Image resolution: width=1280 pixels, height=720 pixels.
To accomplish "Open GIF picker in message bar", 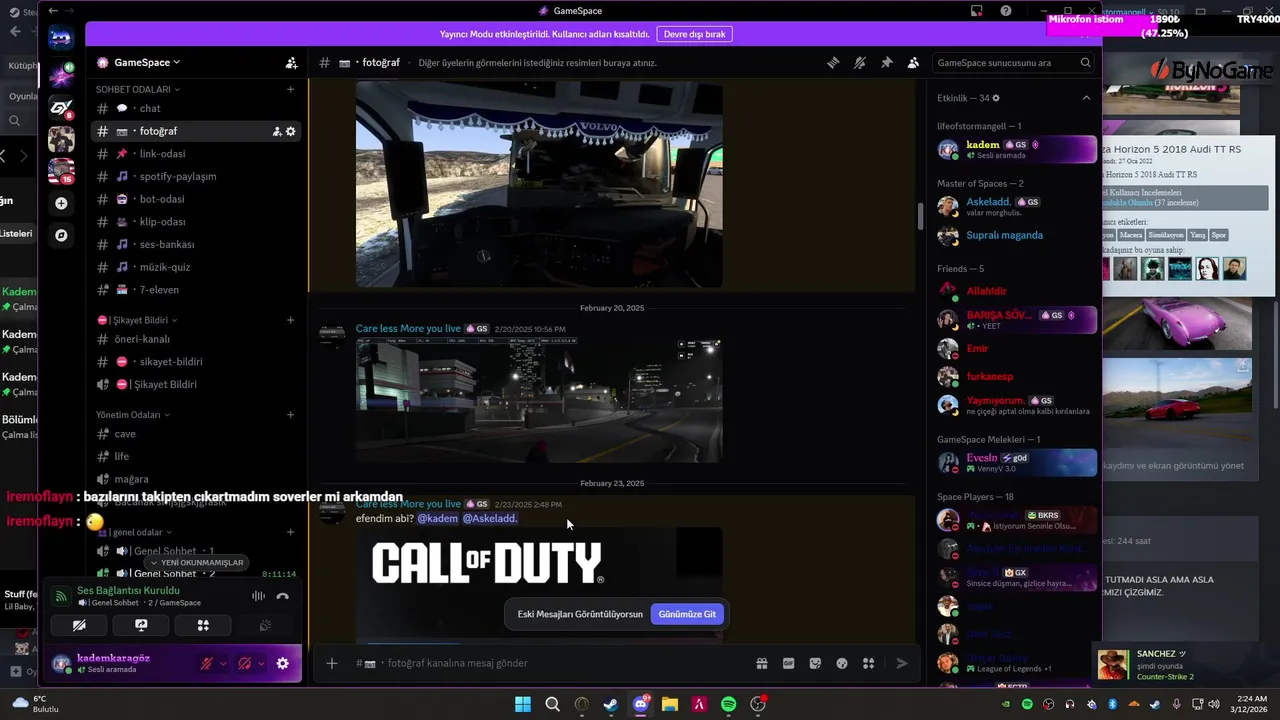I will pos(788,663).
